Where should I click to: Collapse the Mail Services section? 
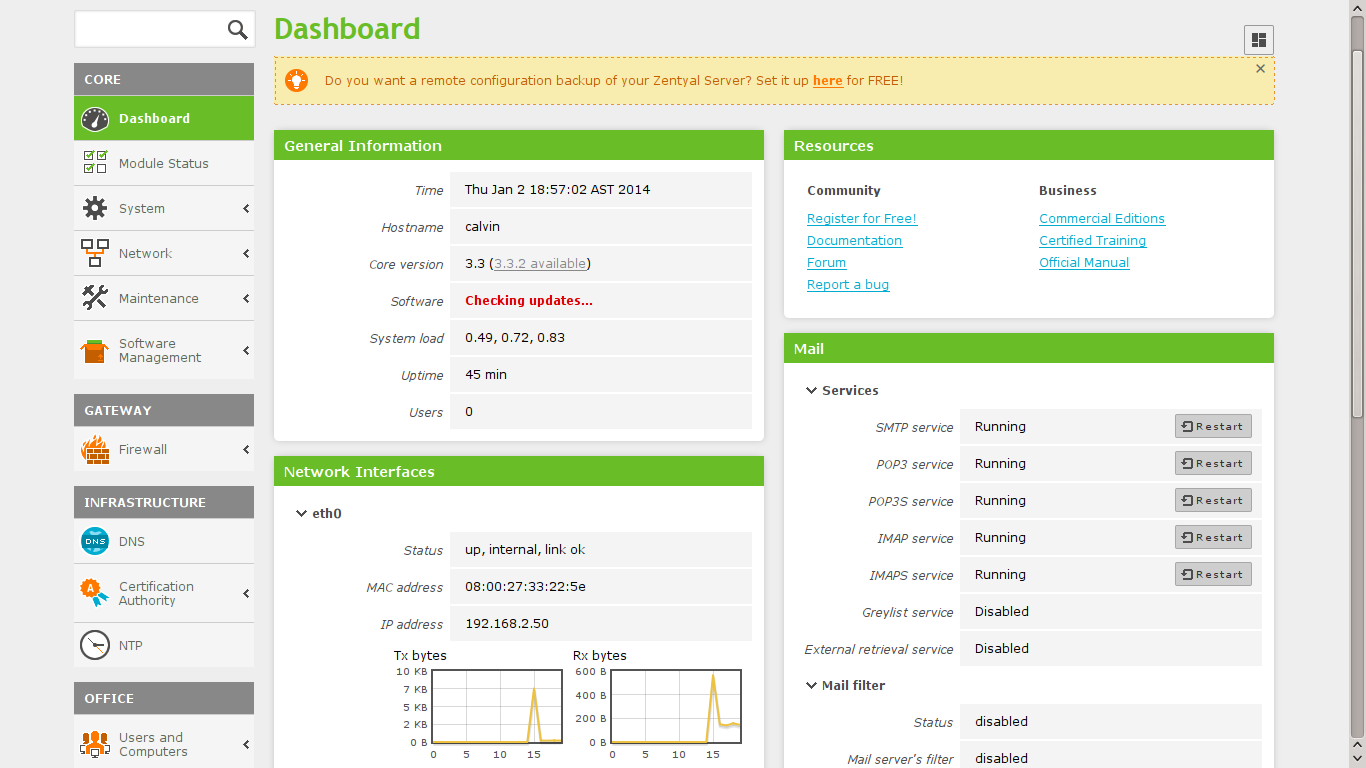tap(812, 391)
